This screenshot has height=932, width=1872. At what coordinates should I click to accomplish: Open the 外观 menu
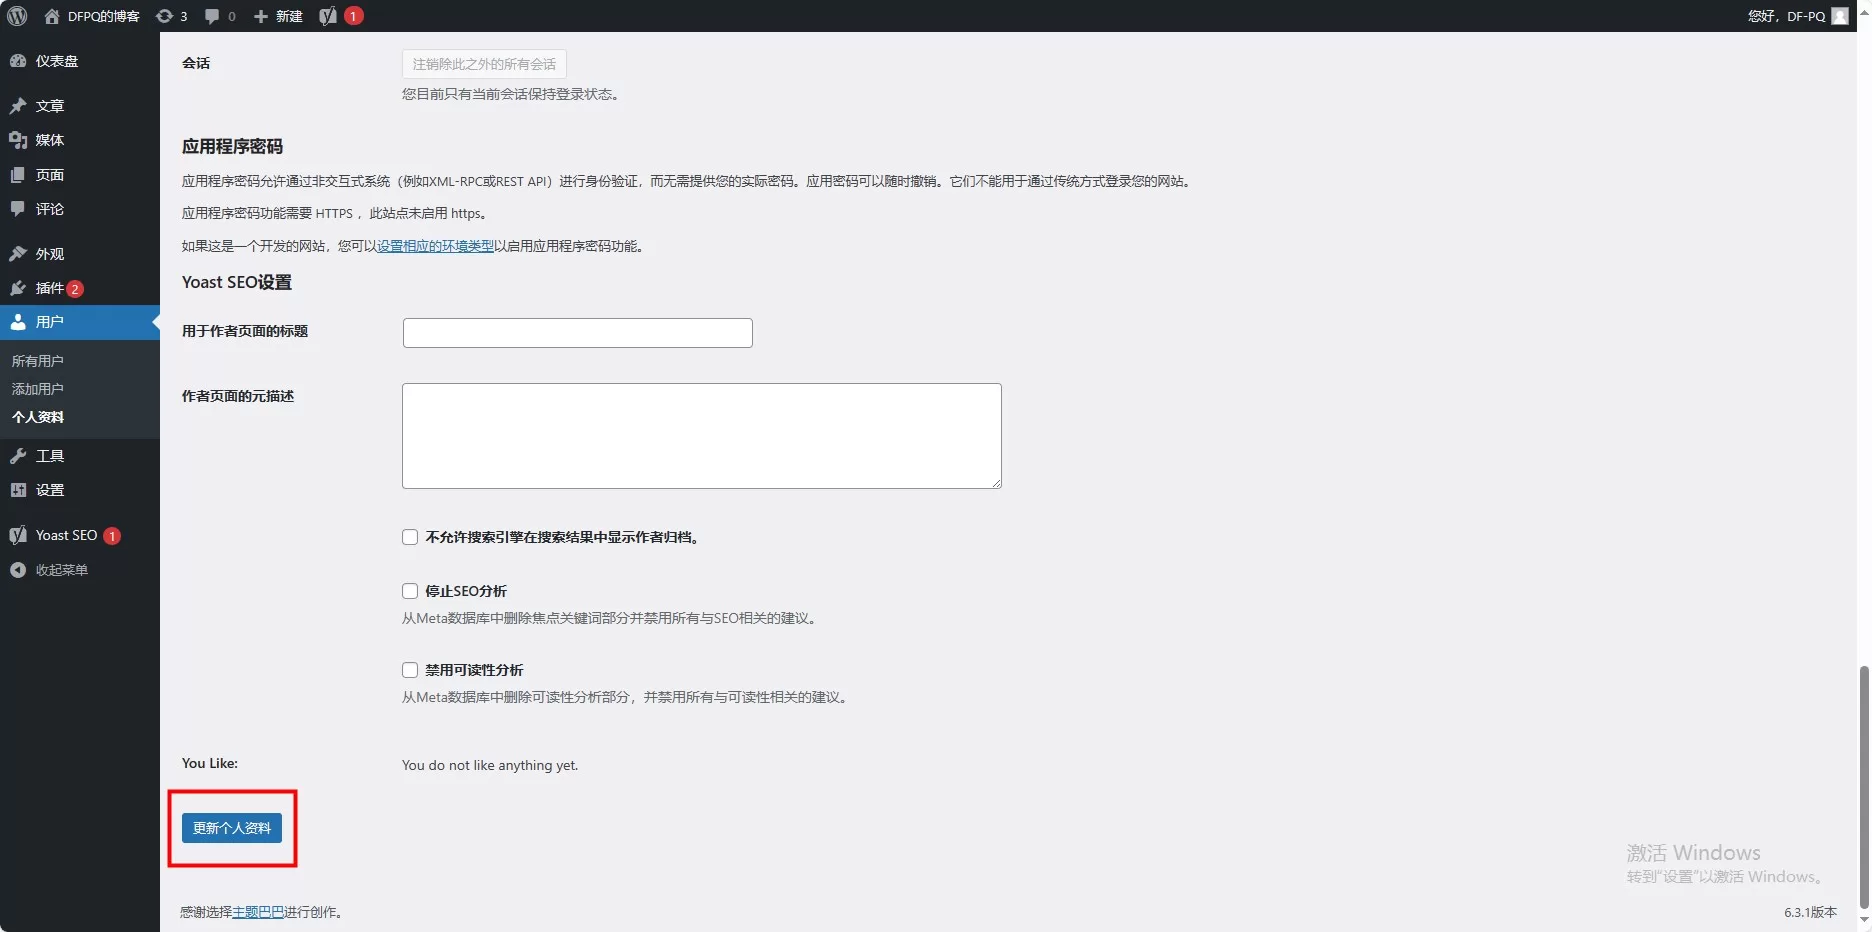(80, 254)
